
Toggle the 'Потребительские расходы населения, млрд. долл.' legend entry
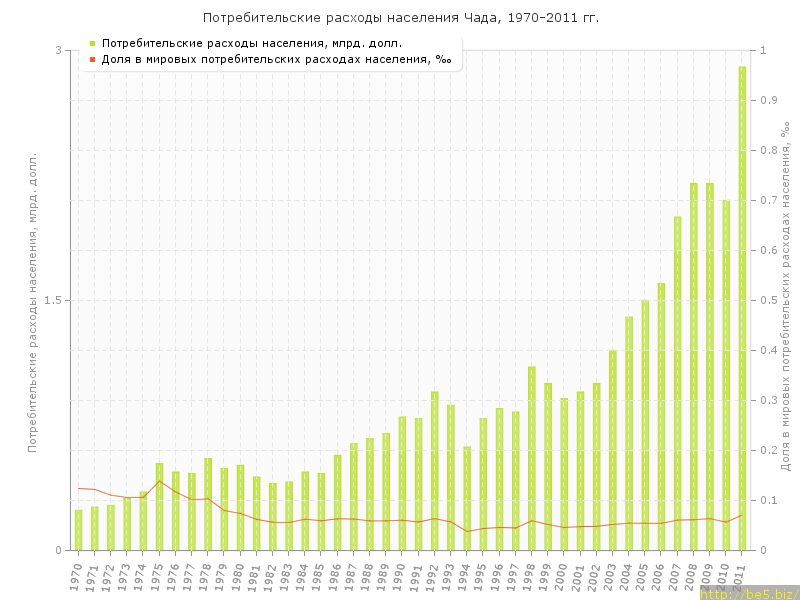tap(252, 44)
